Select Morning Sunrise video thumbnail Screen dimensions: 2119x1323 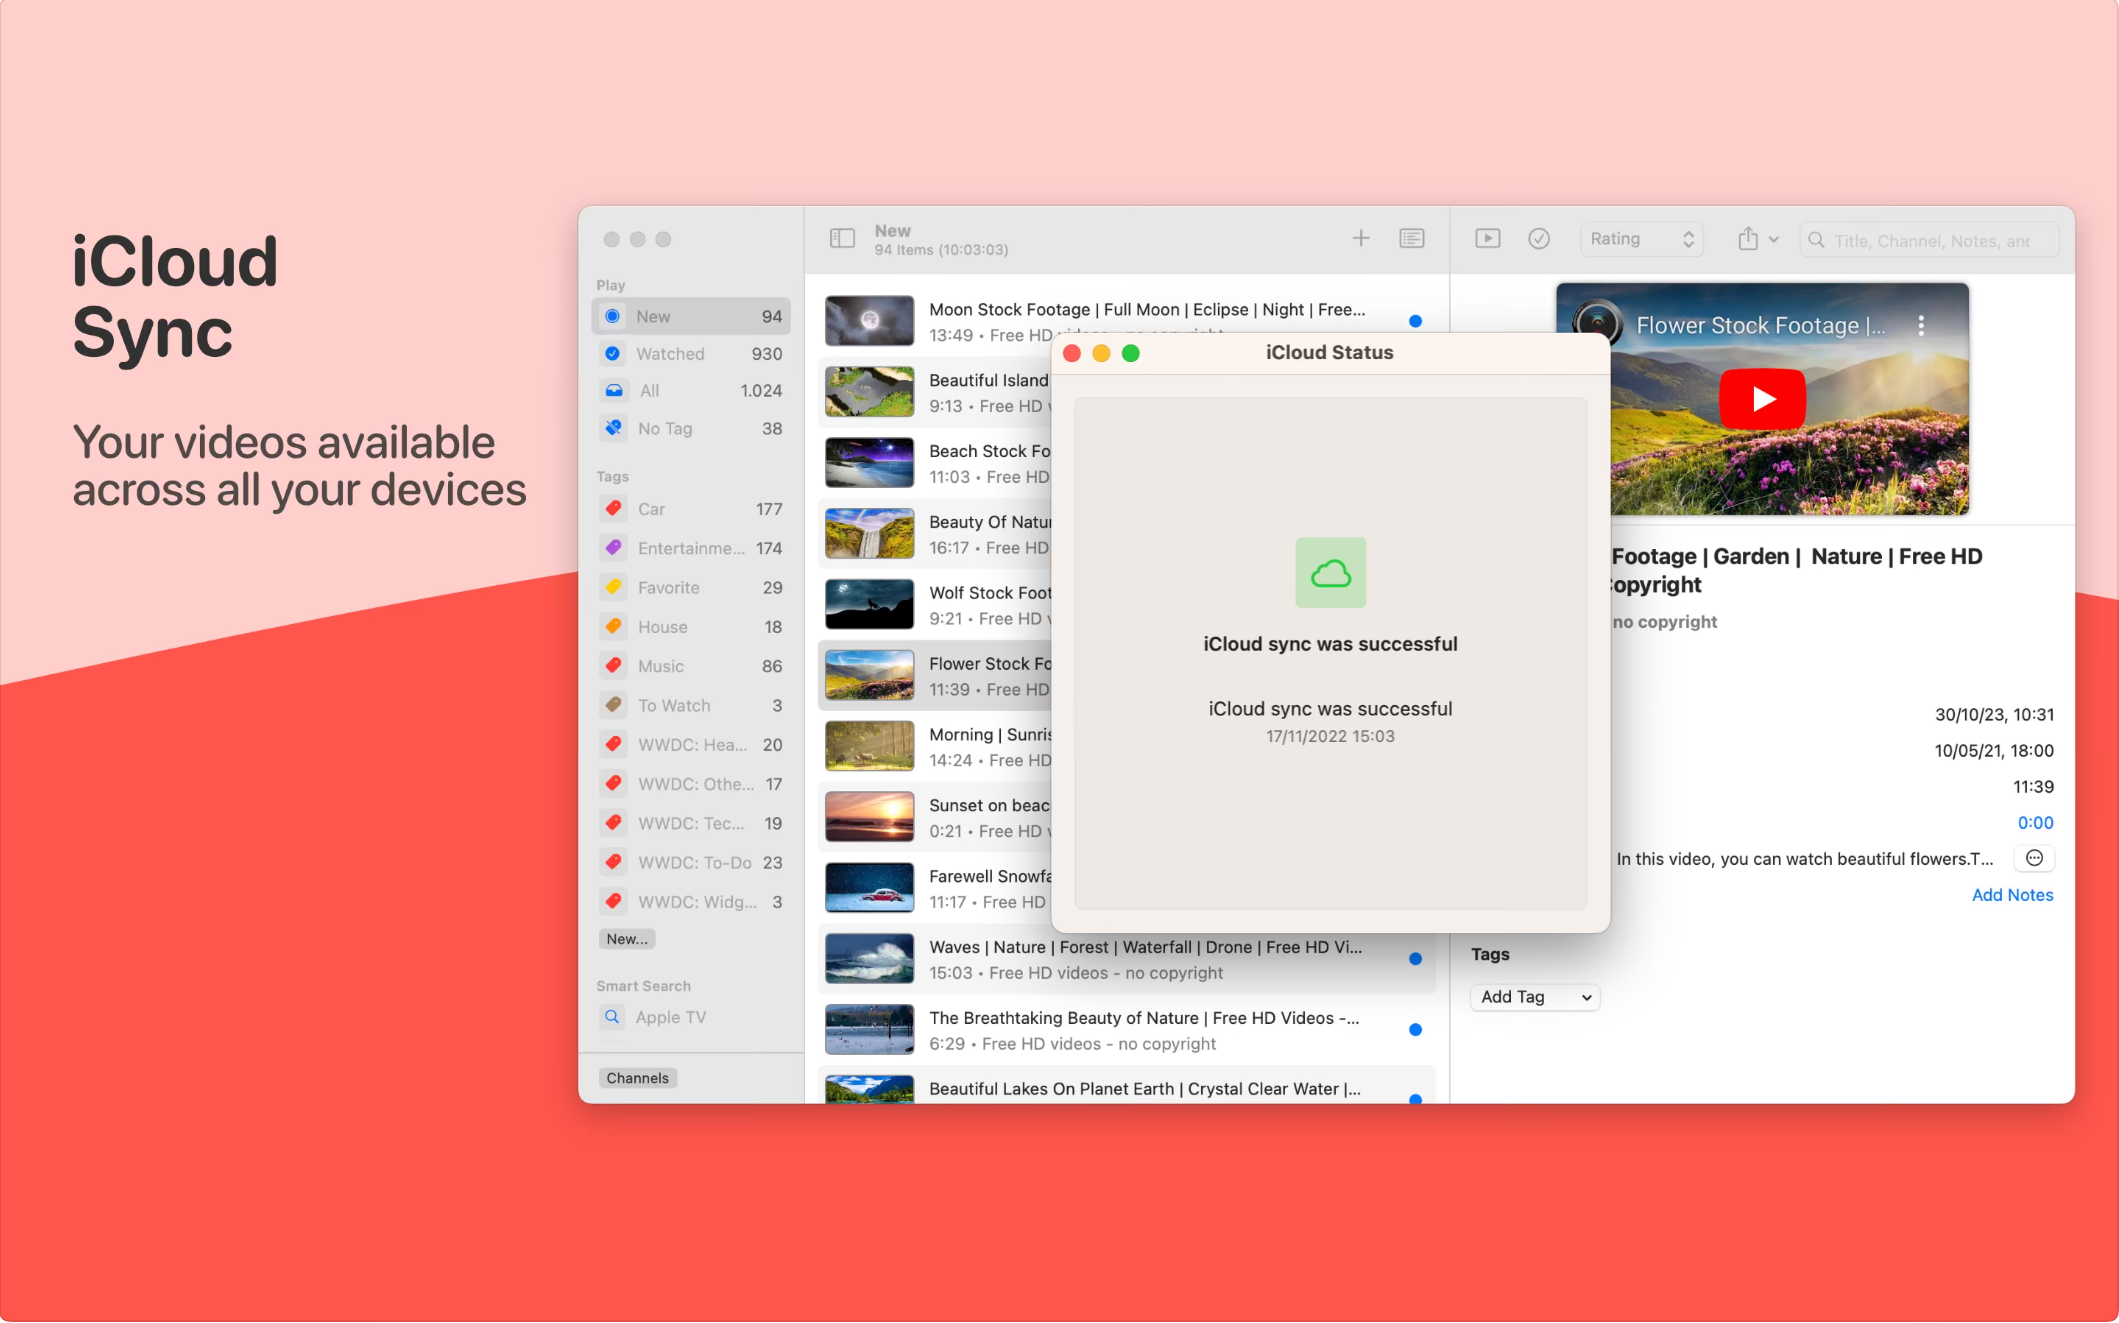click(870, 746)
